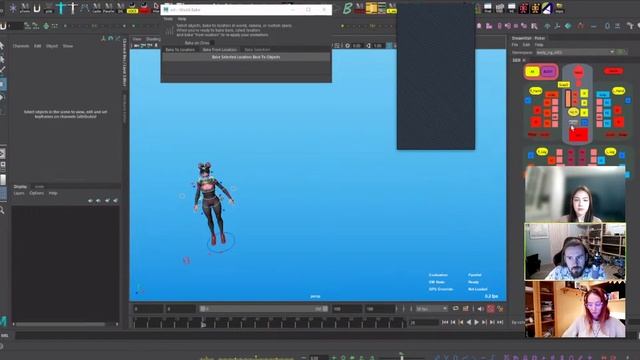Open the Options menu in layer editor
The width and height of the screenshot is (640, 360).
(36, 193)
